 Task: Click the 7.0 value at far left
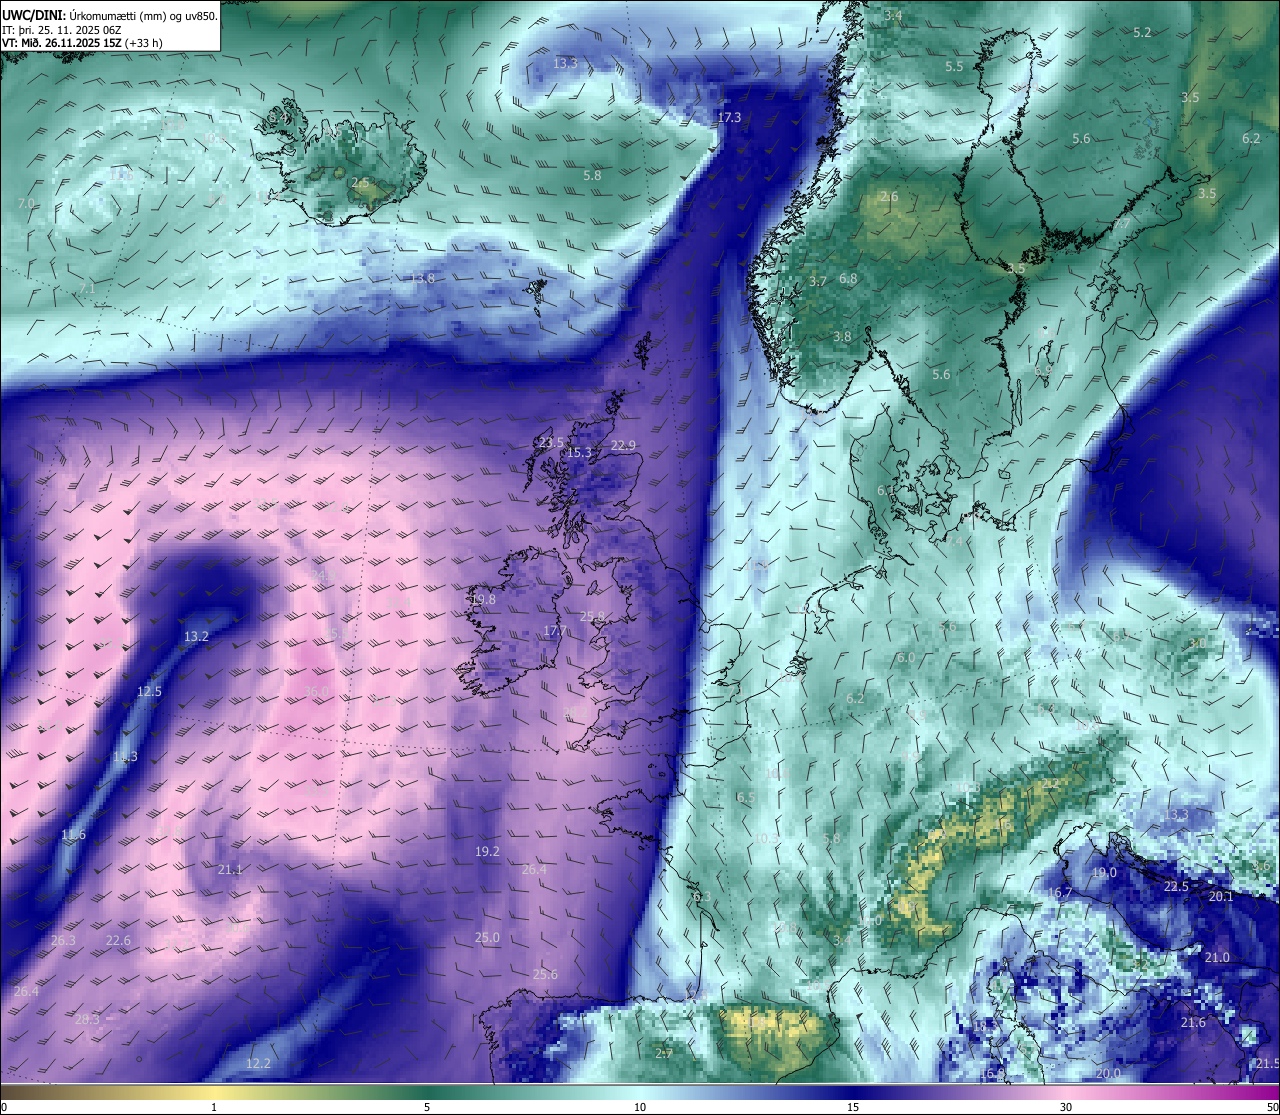[26, 203]
